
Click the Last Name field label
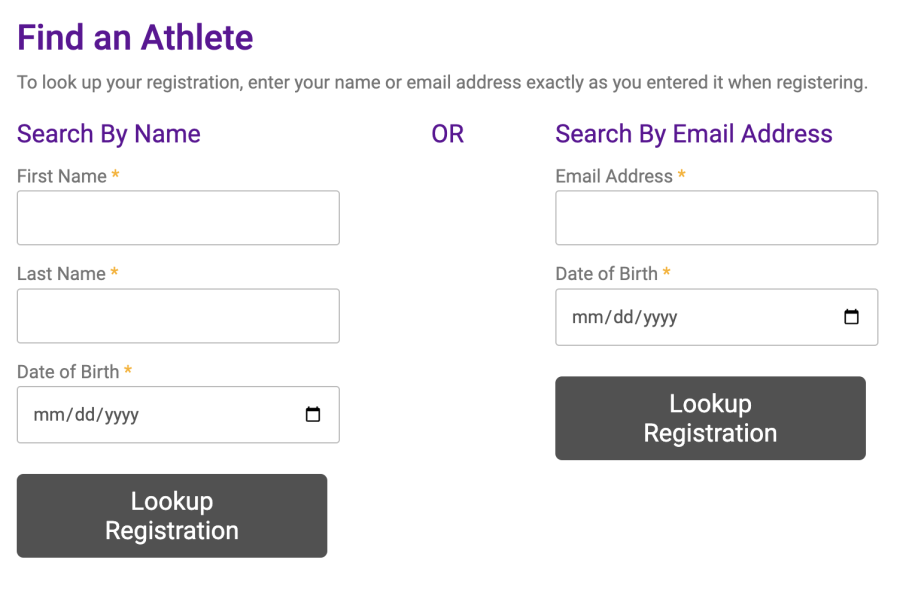(61, 274)
